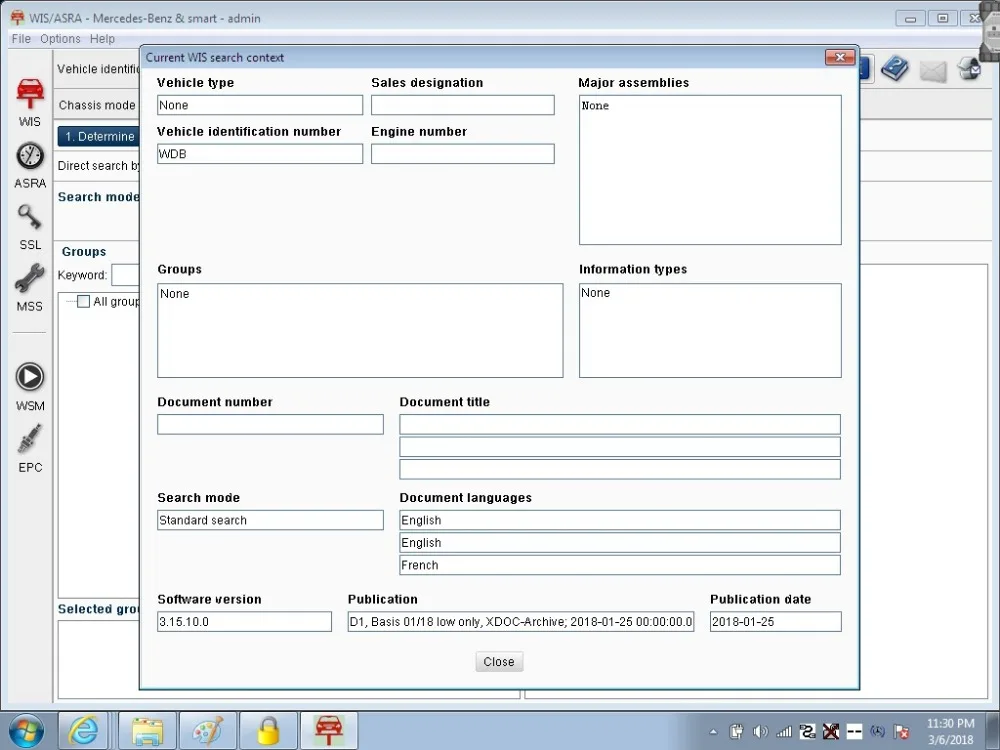
Task: Click the 'Document languages' label
Action: coord(466,498)
